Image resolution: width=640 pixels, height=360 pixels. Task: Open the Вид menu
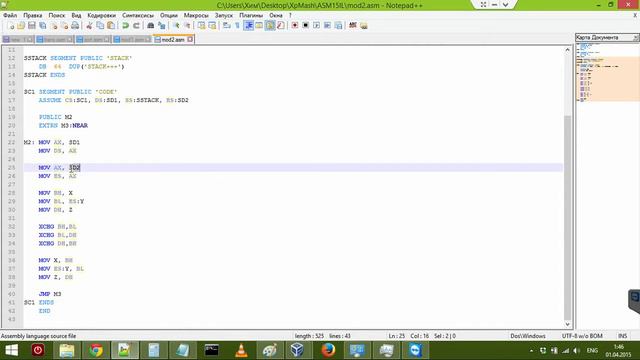[76, 15]
